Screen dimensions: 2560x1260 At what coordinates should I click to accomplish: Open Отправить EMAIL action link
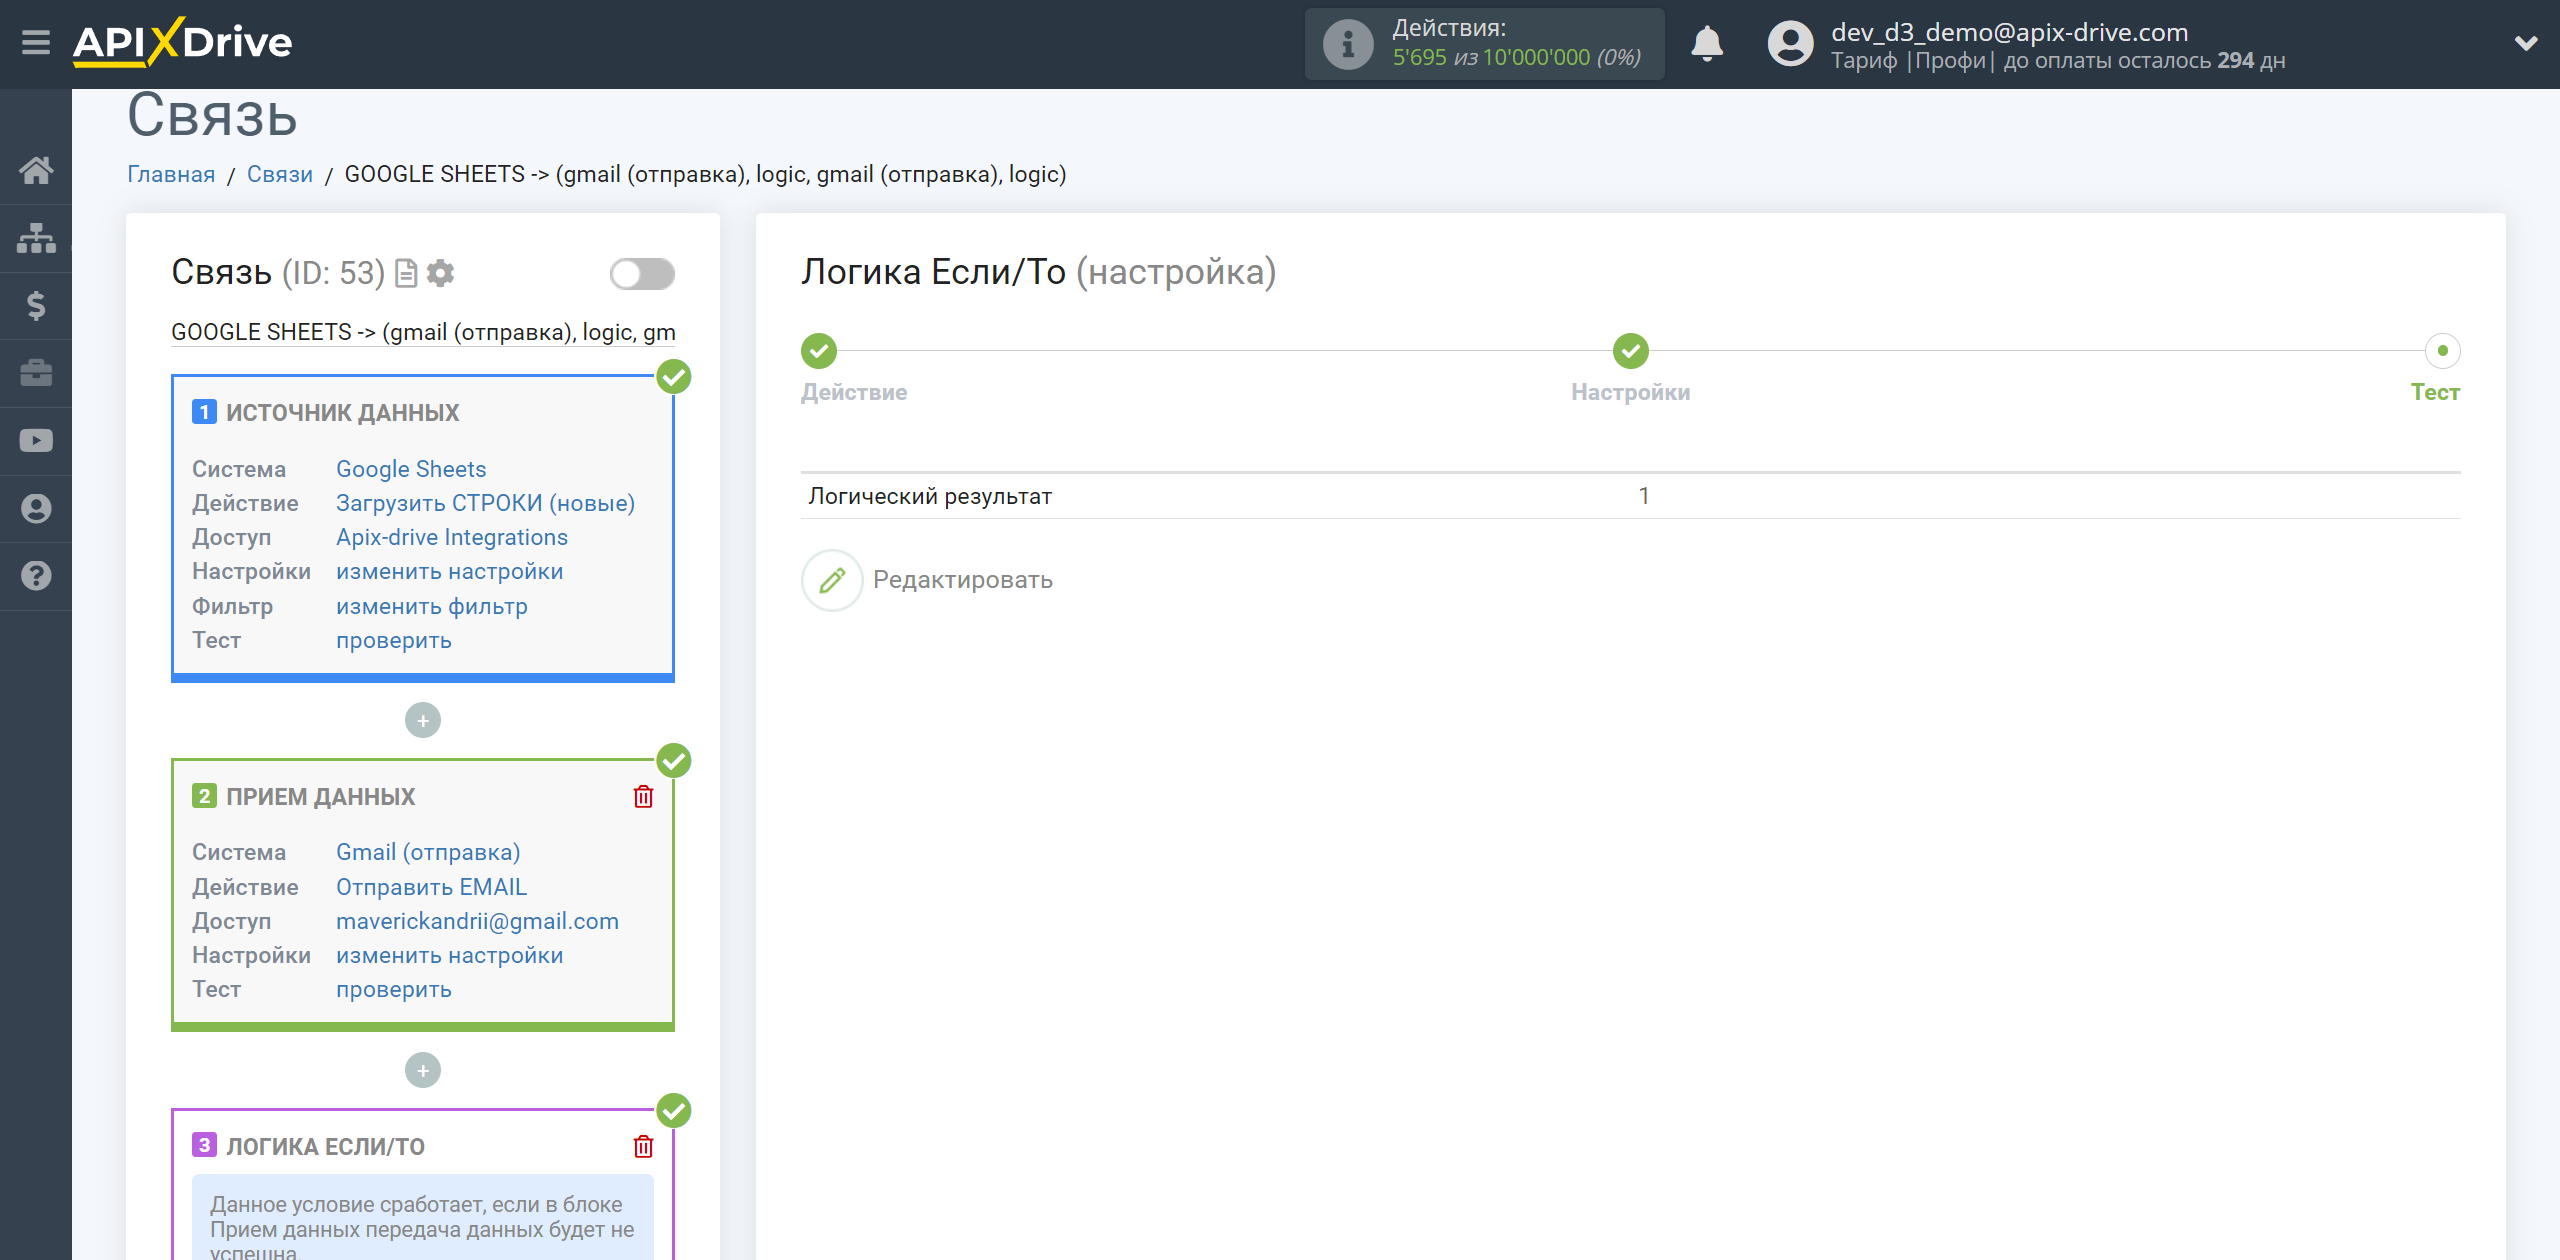(x=431, y=887)
